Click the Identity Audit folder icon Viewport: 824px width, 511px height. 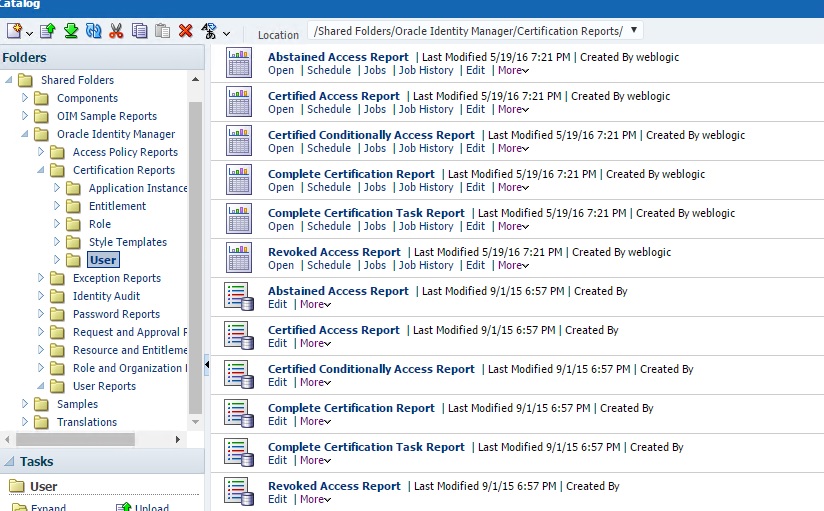click(x=57, y=297)
